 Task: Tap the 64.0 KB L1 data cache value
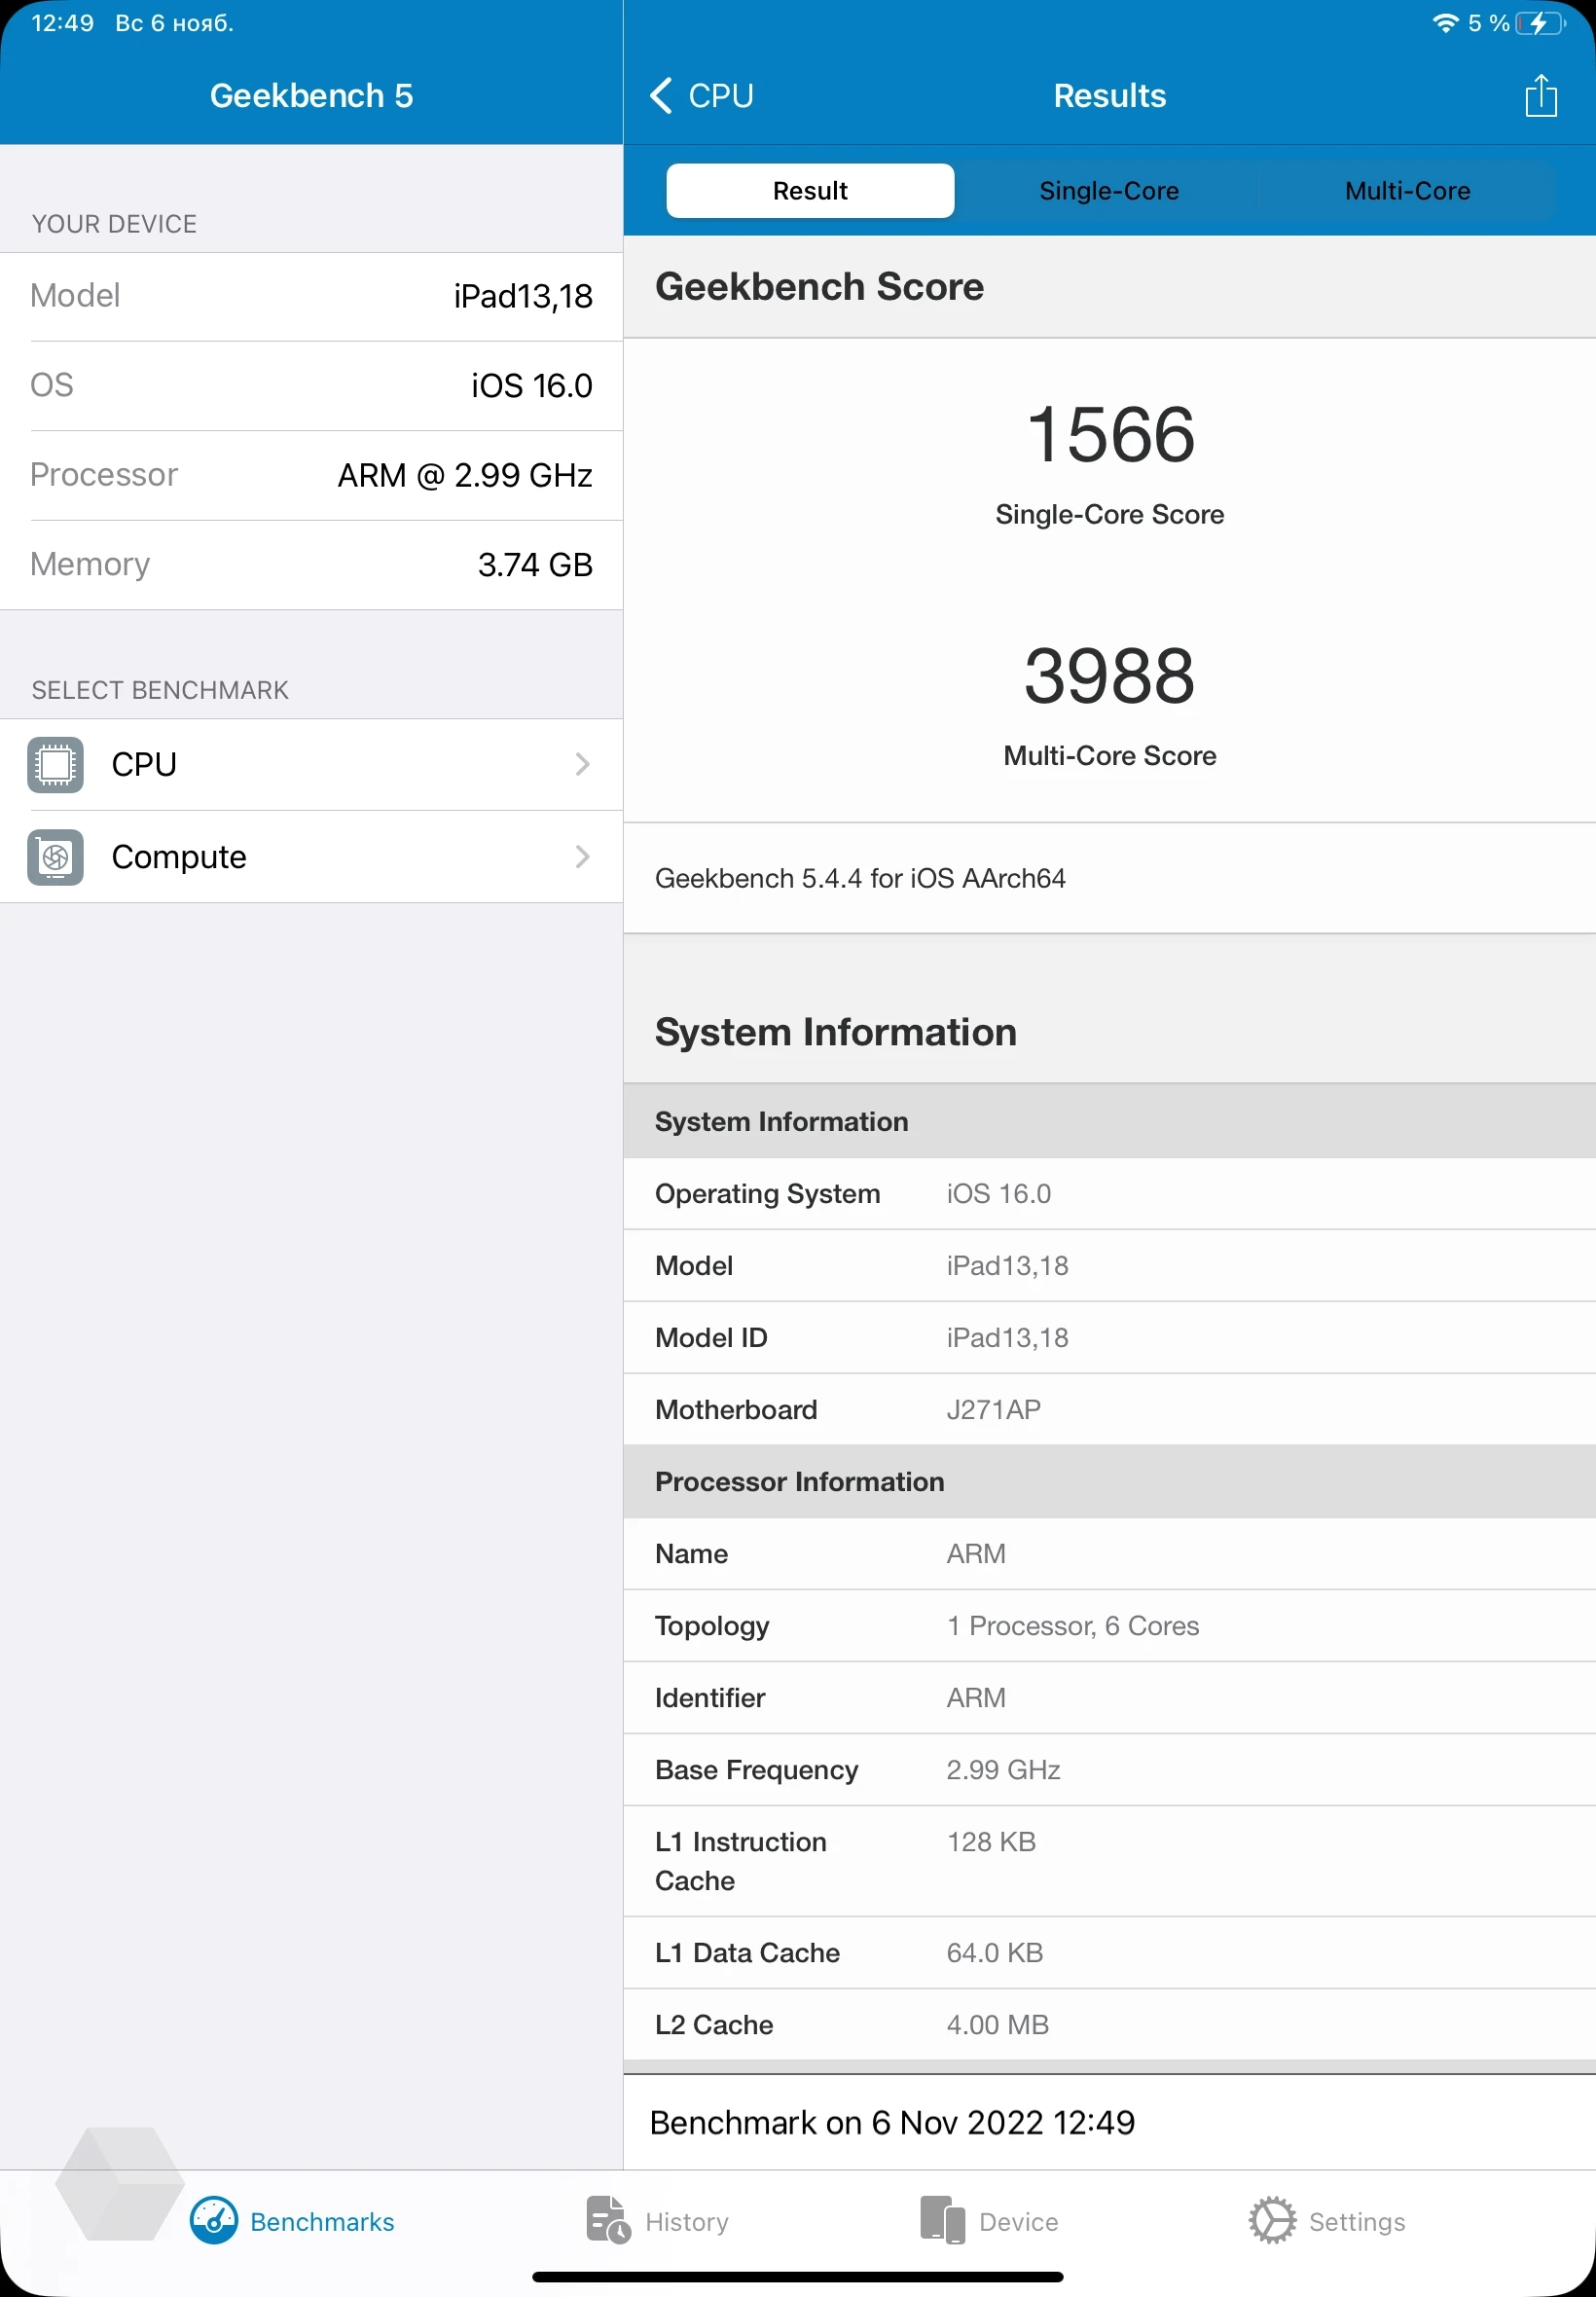point(995,1953)
